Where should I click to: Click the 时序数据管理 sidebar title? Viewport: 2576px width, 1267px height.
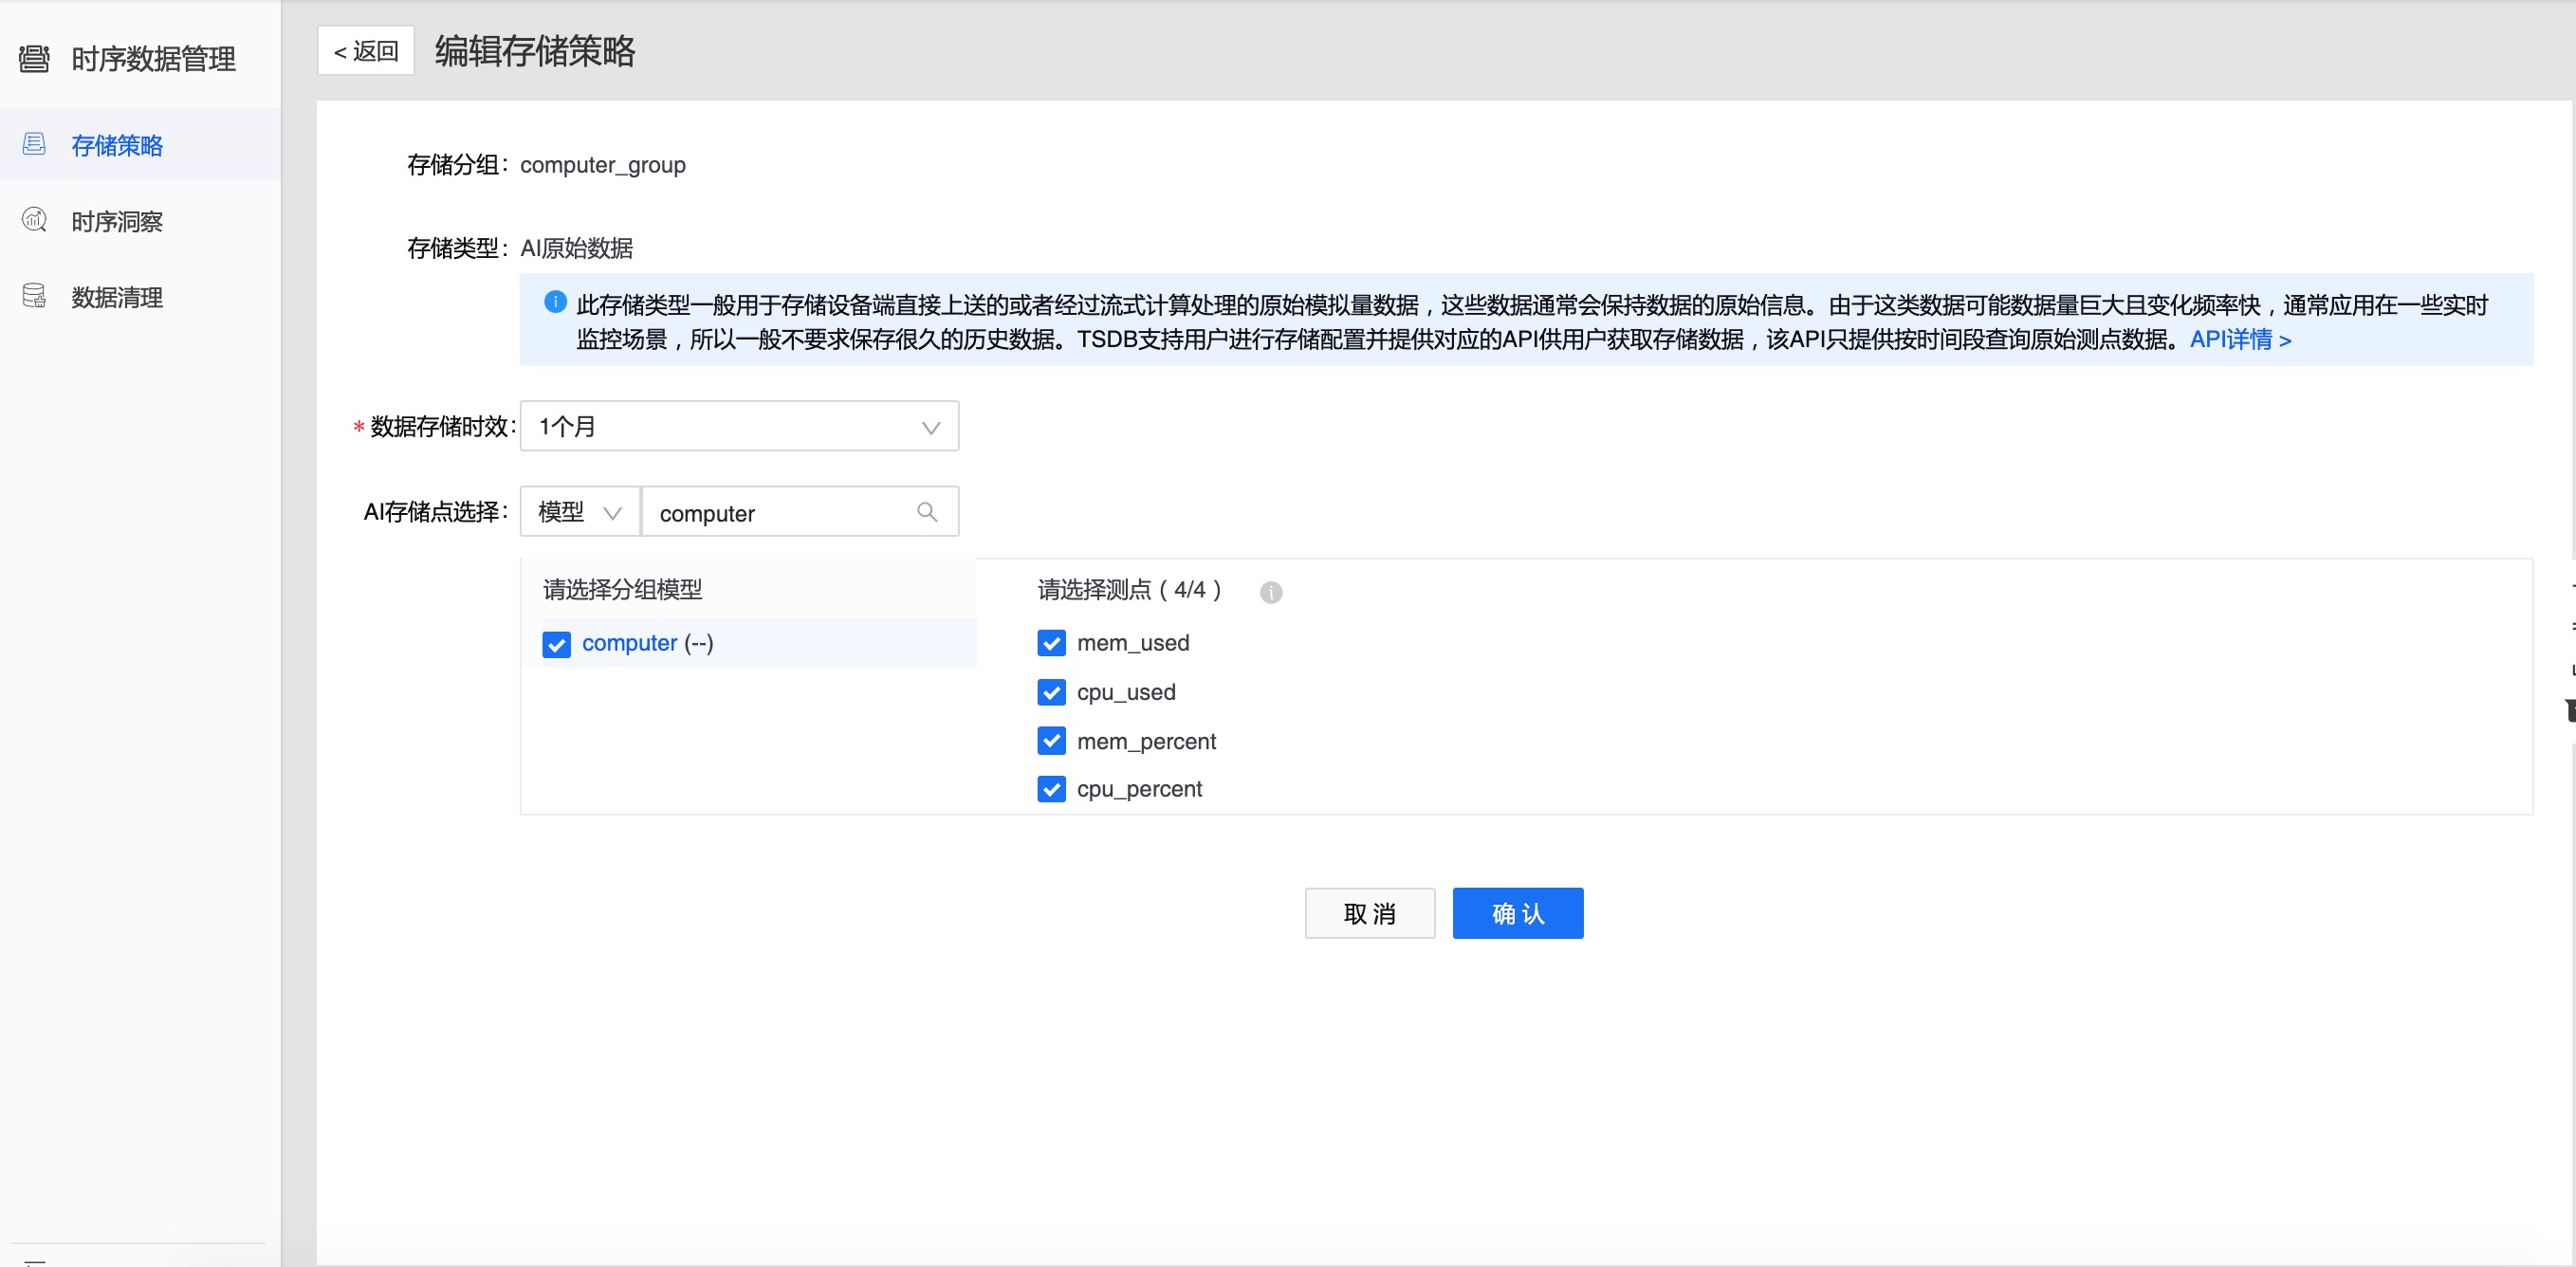click(x=153, y=59)
